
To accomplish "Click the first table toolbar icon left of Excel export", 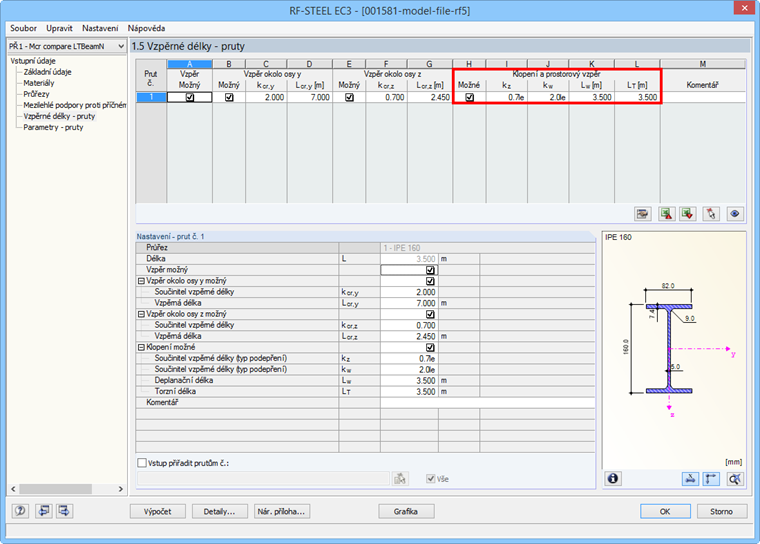I will [x=643, y=214].
